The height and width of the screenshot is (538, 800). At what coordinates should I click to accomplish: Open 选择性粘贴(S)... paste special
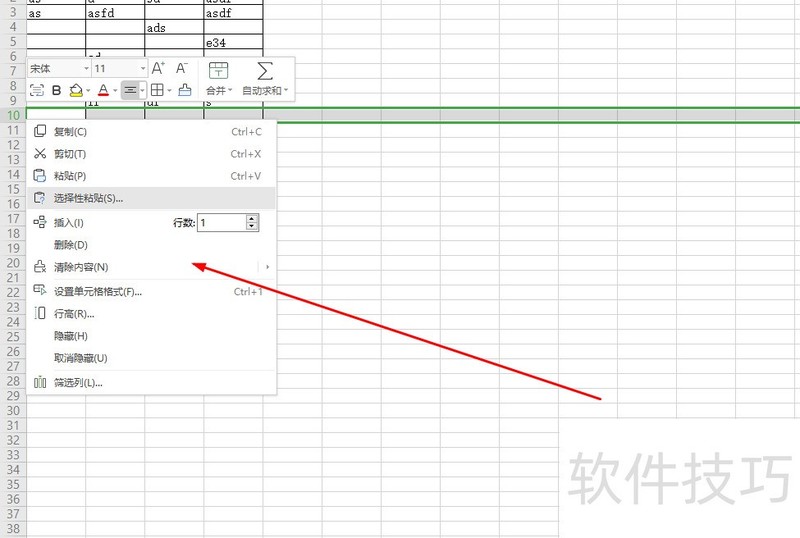tap(151, 198)
